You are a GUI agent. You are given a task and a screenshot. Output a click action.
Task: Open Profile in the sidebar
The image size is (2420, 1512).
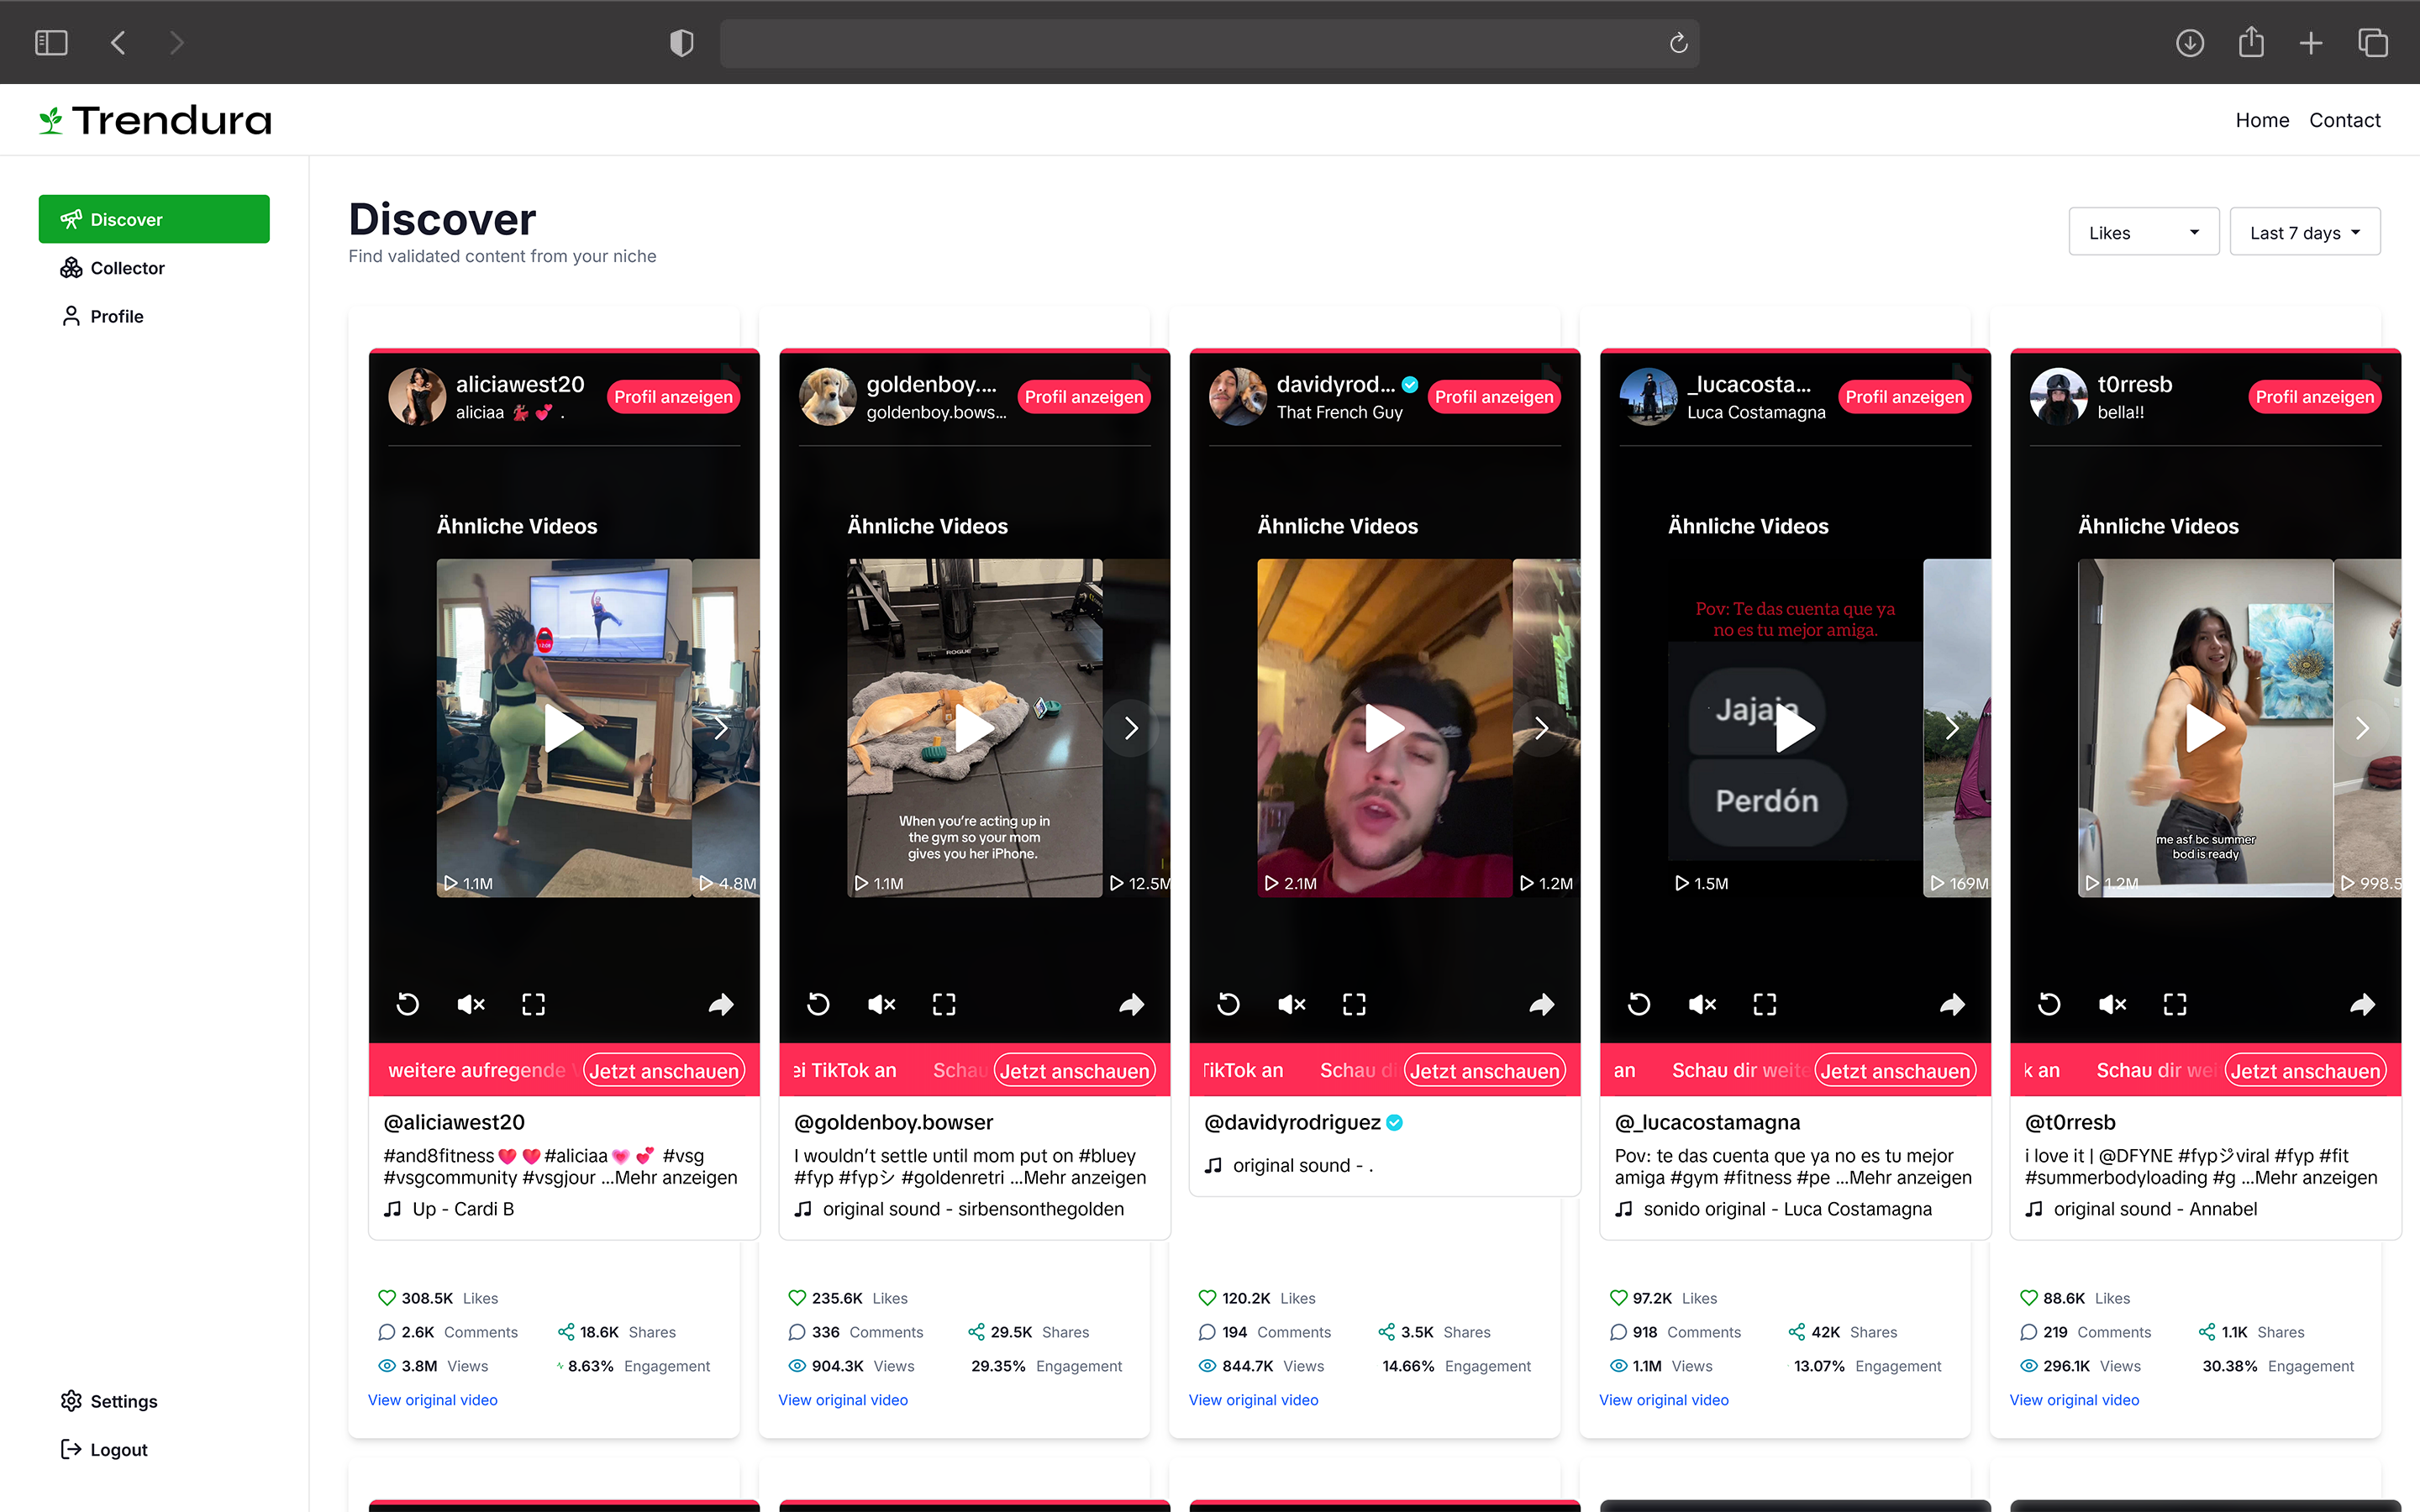(116, 316)
